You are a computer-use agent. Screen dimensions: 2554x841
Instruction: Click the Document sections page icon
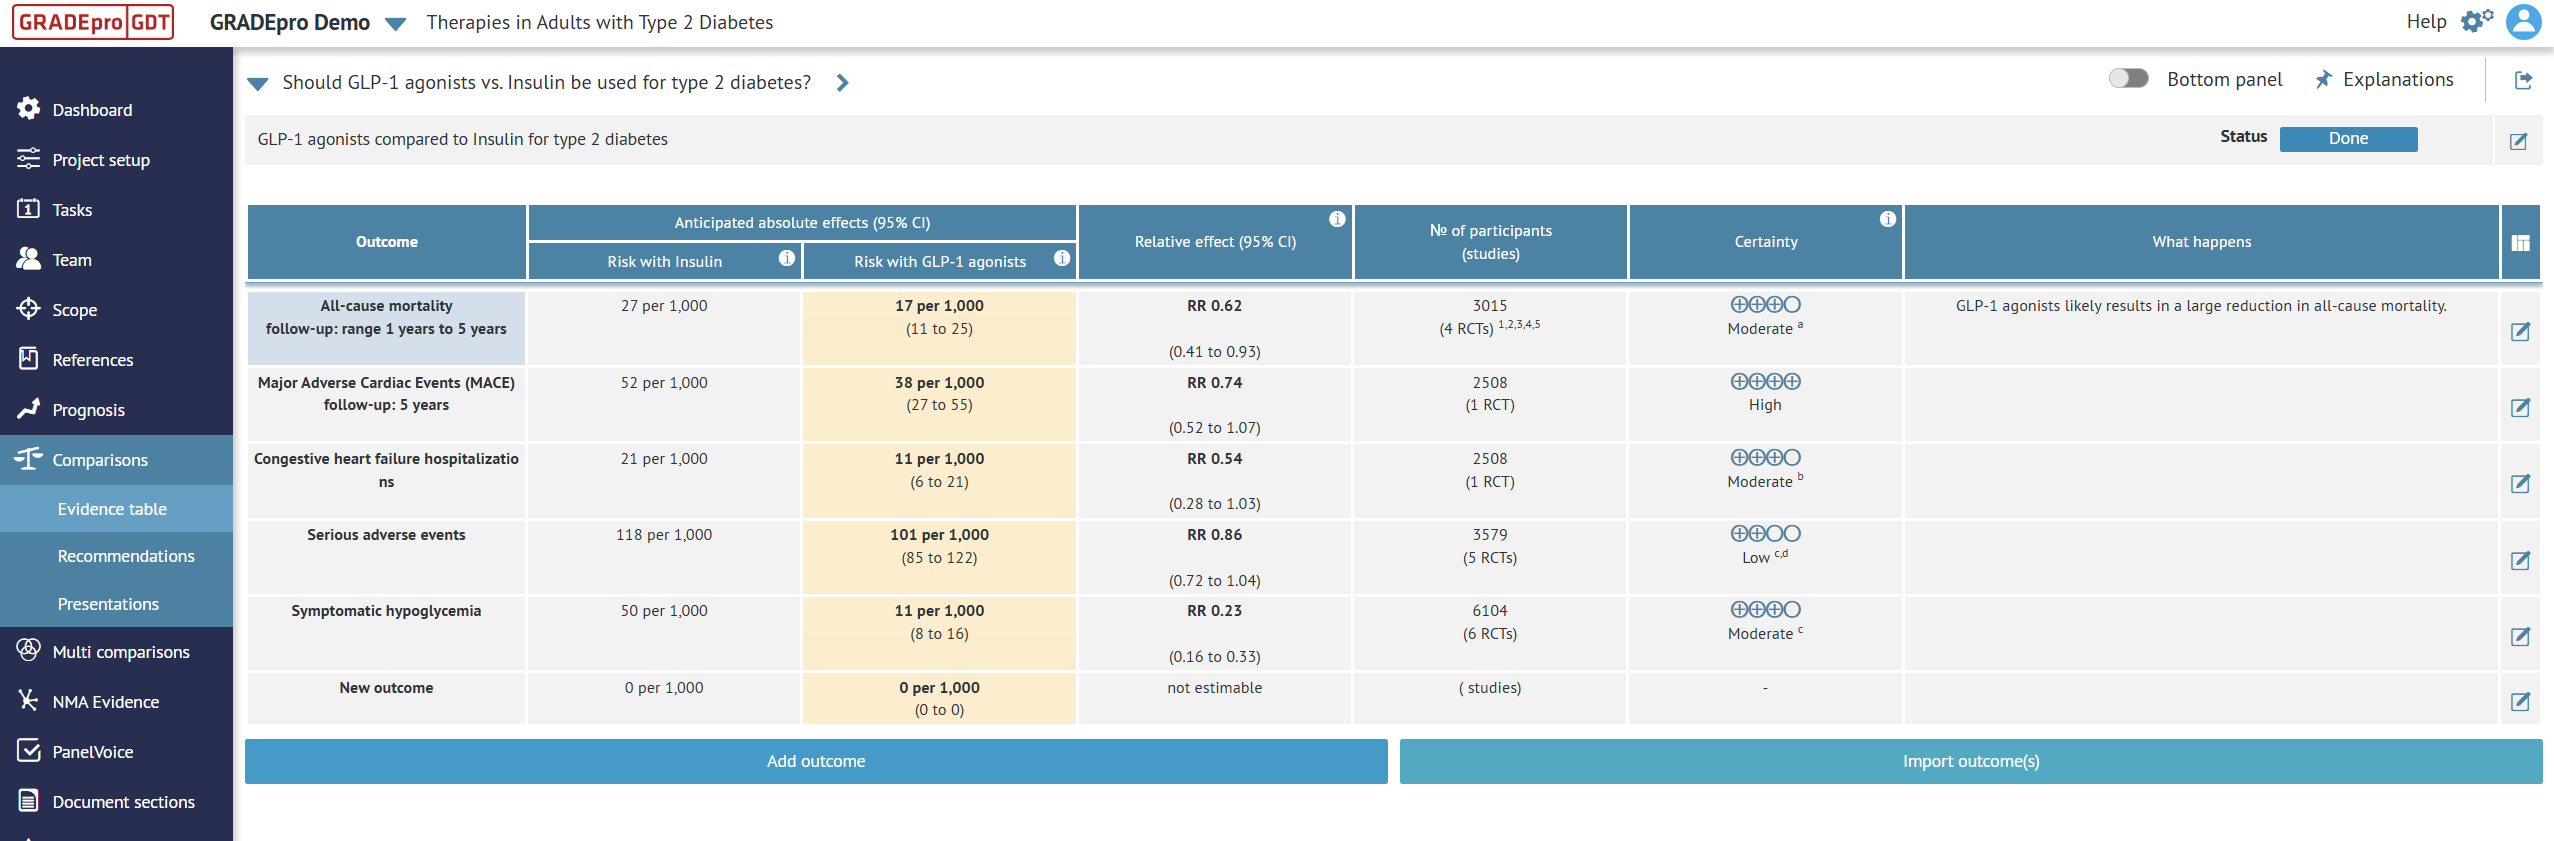pyautogui.click(x=29, y=800)
